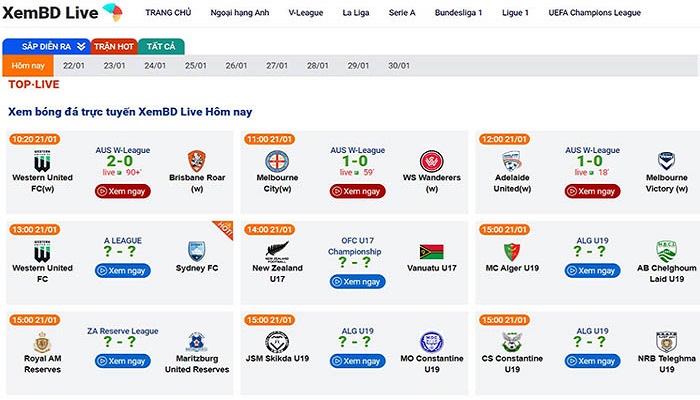700x400 pixels.
Task: Click WS Wanderers (w) team crest
Action: [432, 161]
